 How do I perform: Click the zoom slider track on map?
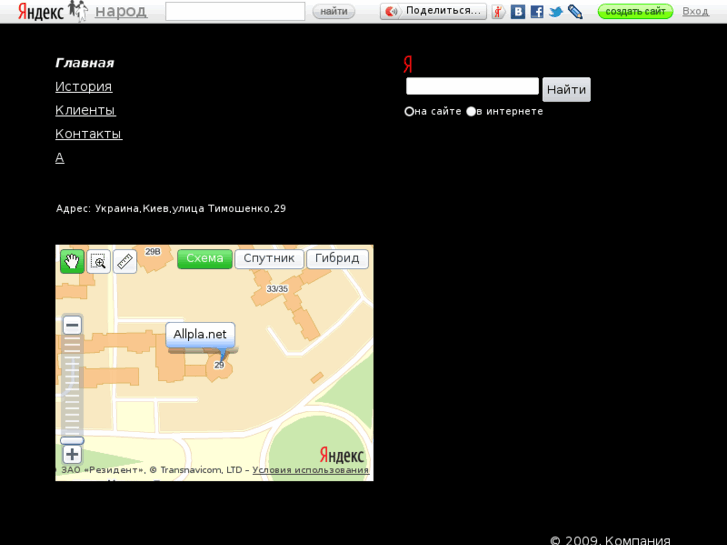(72, 385)
